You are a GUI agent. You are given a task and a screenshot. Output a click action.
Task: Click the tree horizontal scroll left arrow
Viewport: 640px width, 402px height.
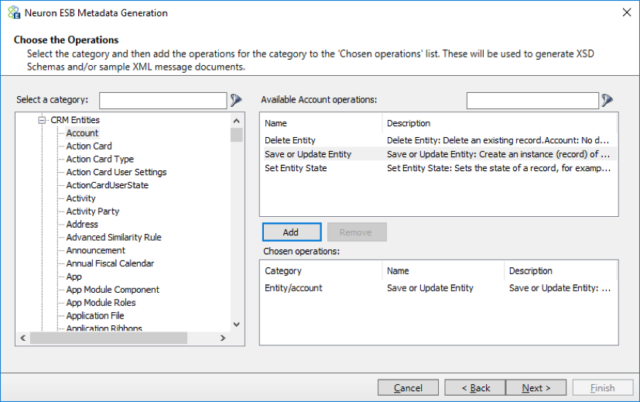coord(23,338)
